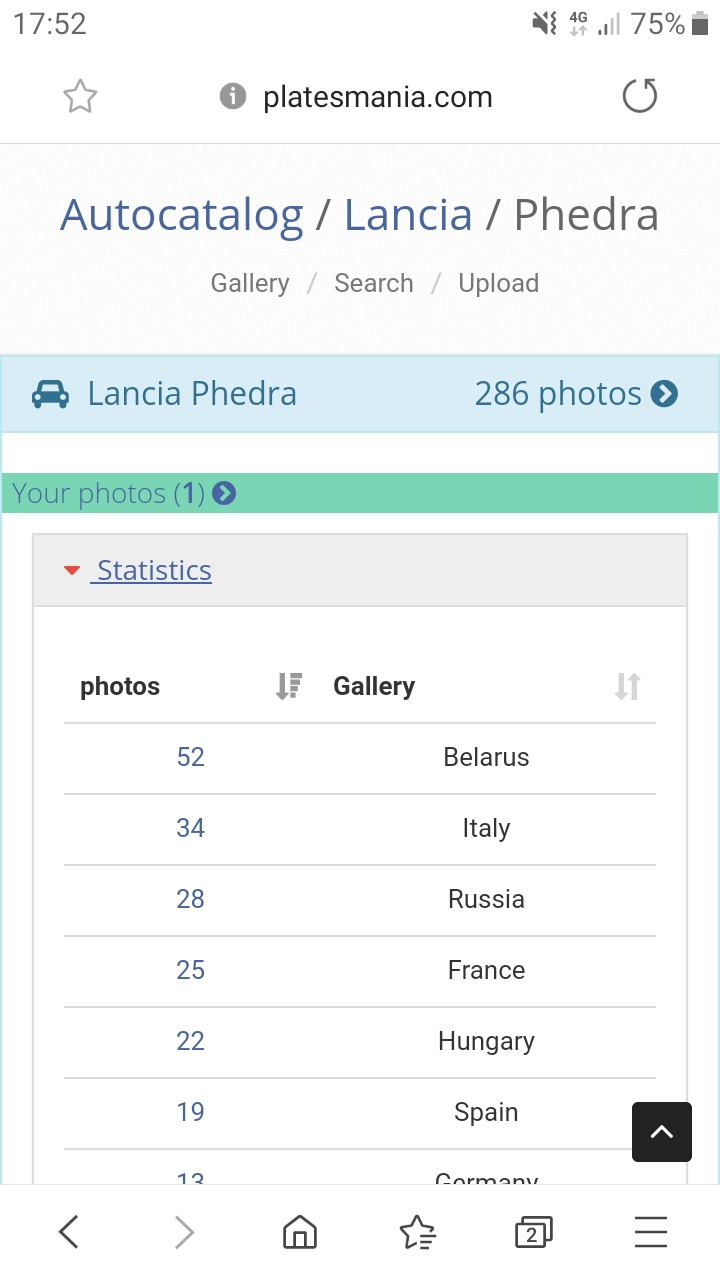Open the tabs switcher showing 2

pos(533,1232)
